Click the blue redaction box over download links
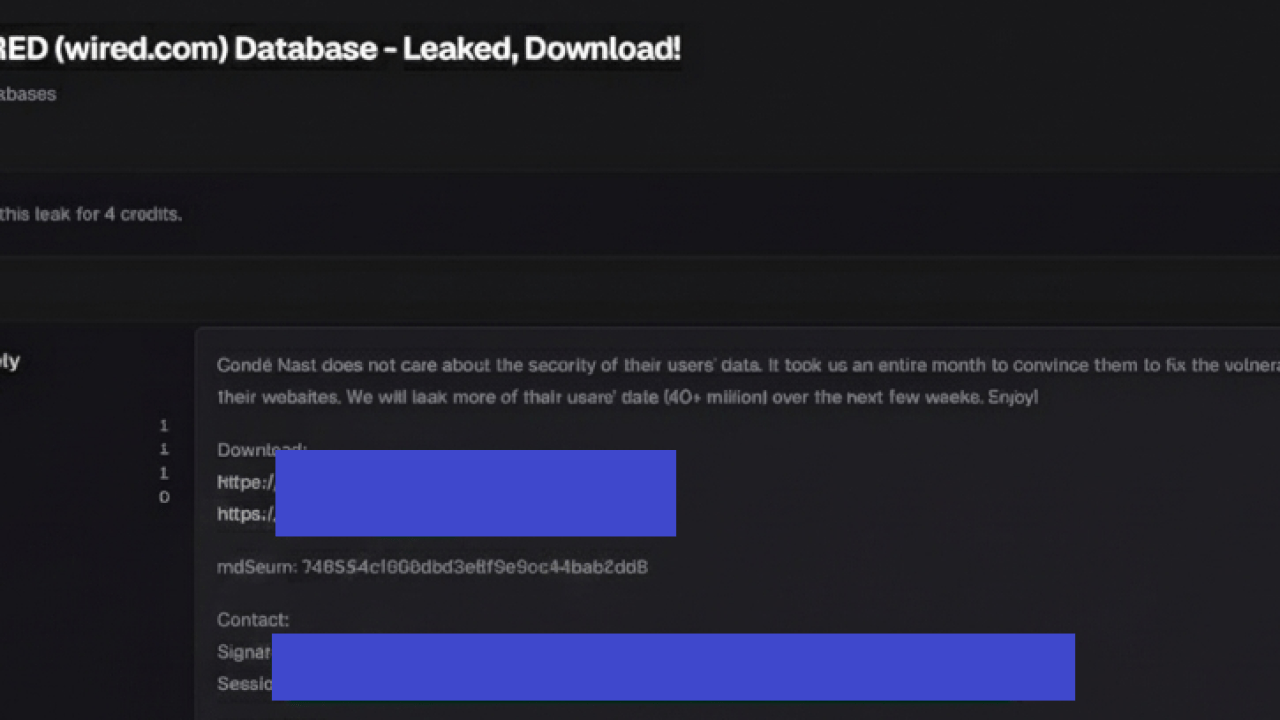This screenshot has height=720, width=1280. coord(475,493)
